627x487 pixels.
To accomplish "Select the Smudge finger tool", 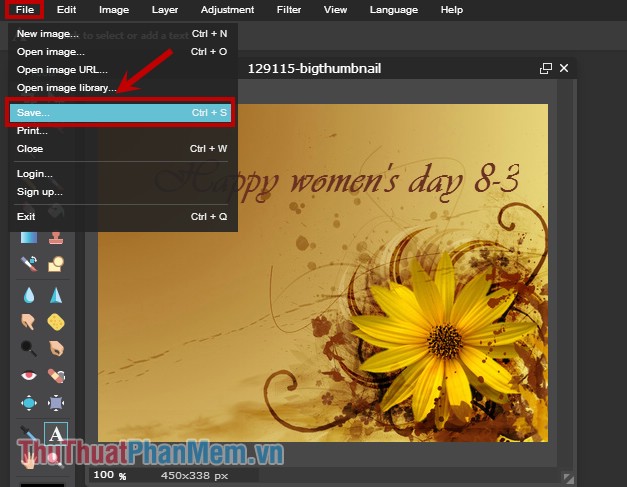I will (29, 322).
